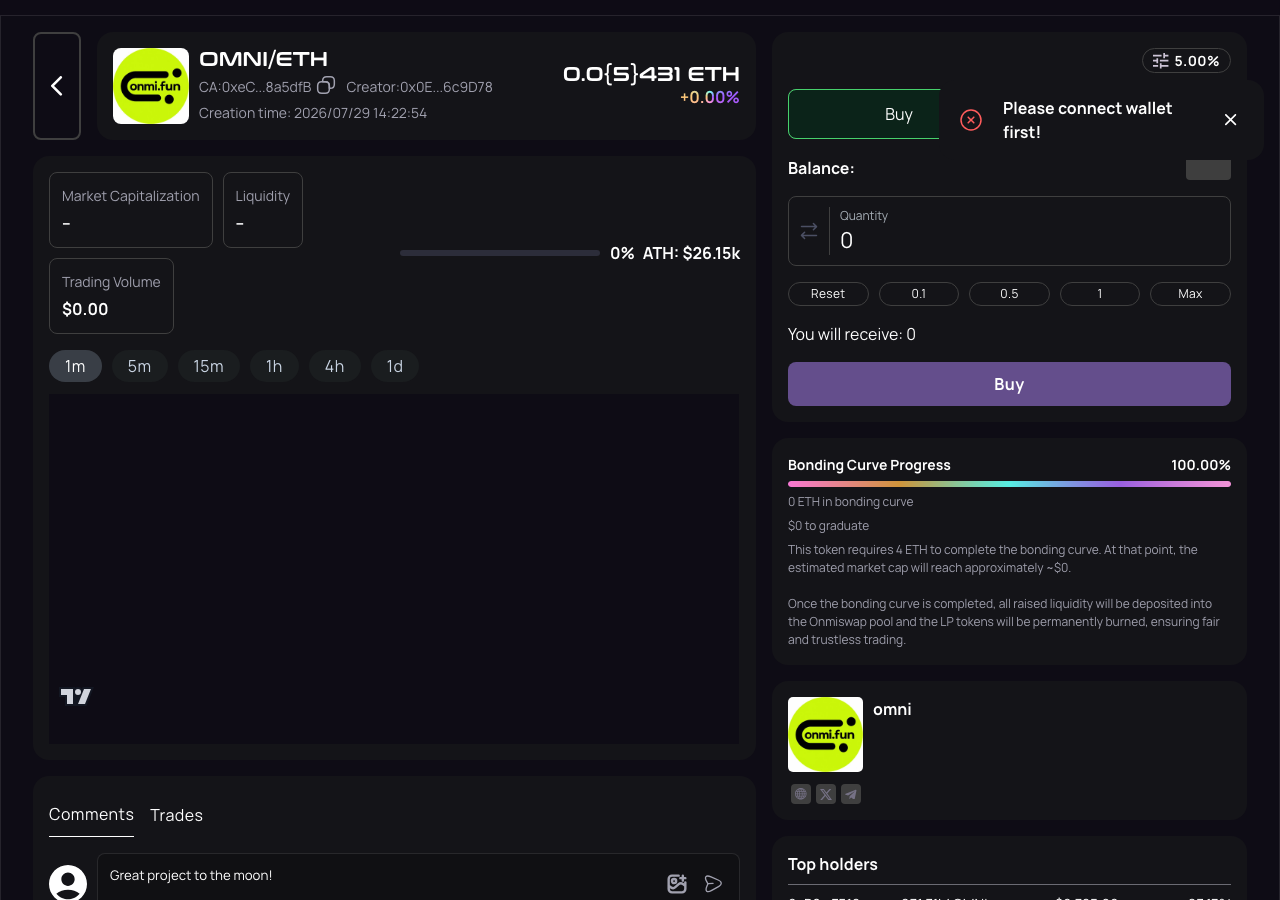Set quantity to 1 preset
This screenshot has height=900, width=1280.
1100,294
